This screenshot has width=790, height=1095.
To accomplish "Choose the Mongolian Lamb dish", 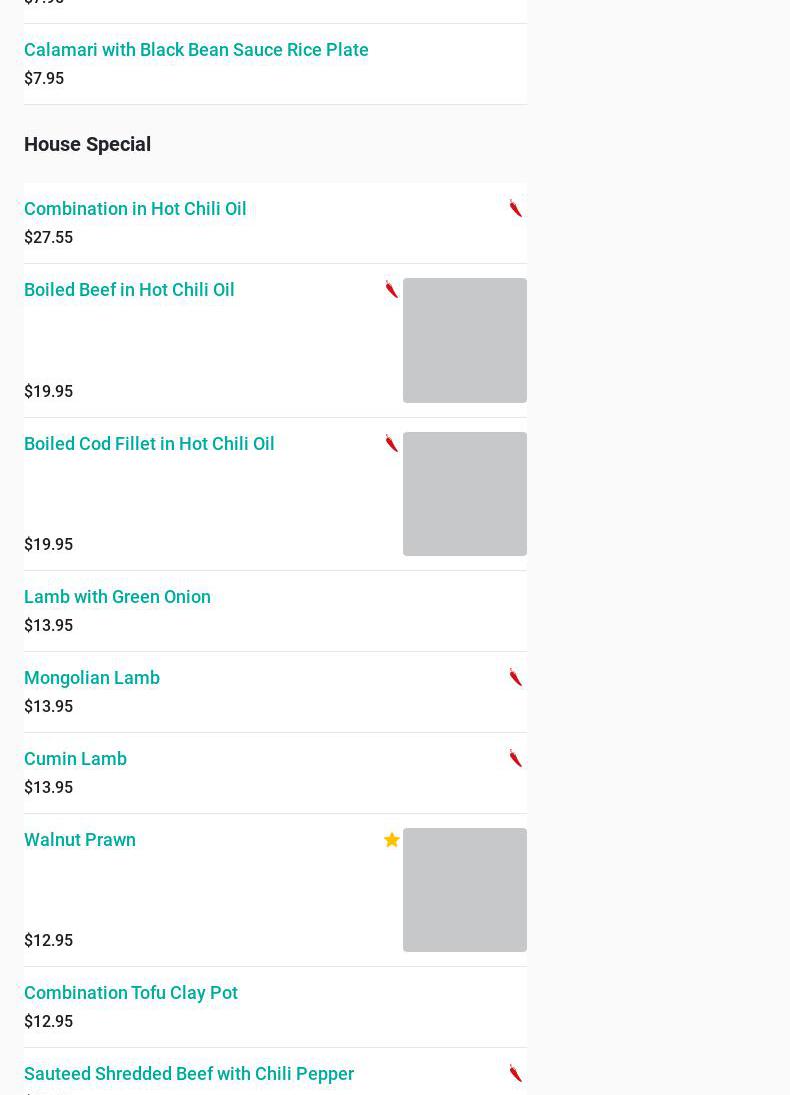I will click(x=92, y=678).
